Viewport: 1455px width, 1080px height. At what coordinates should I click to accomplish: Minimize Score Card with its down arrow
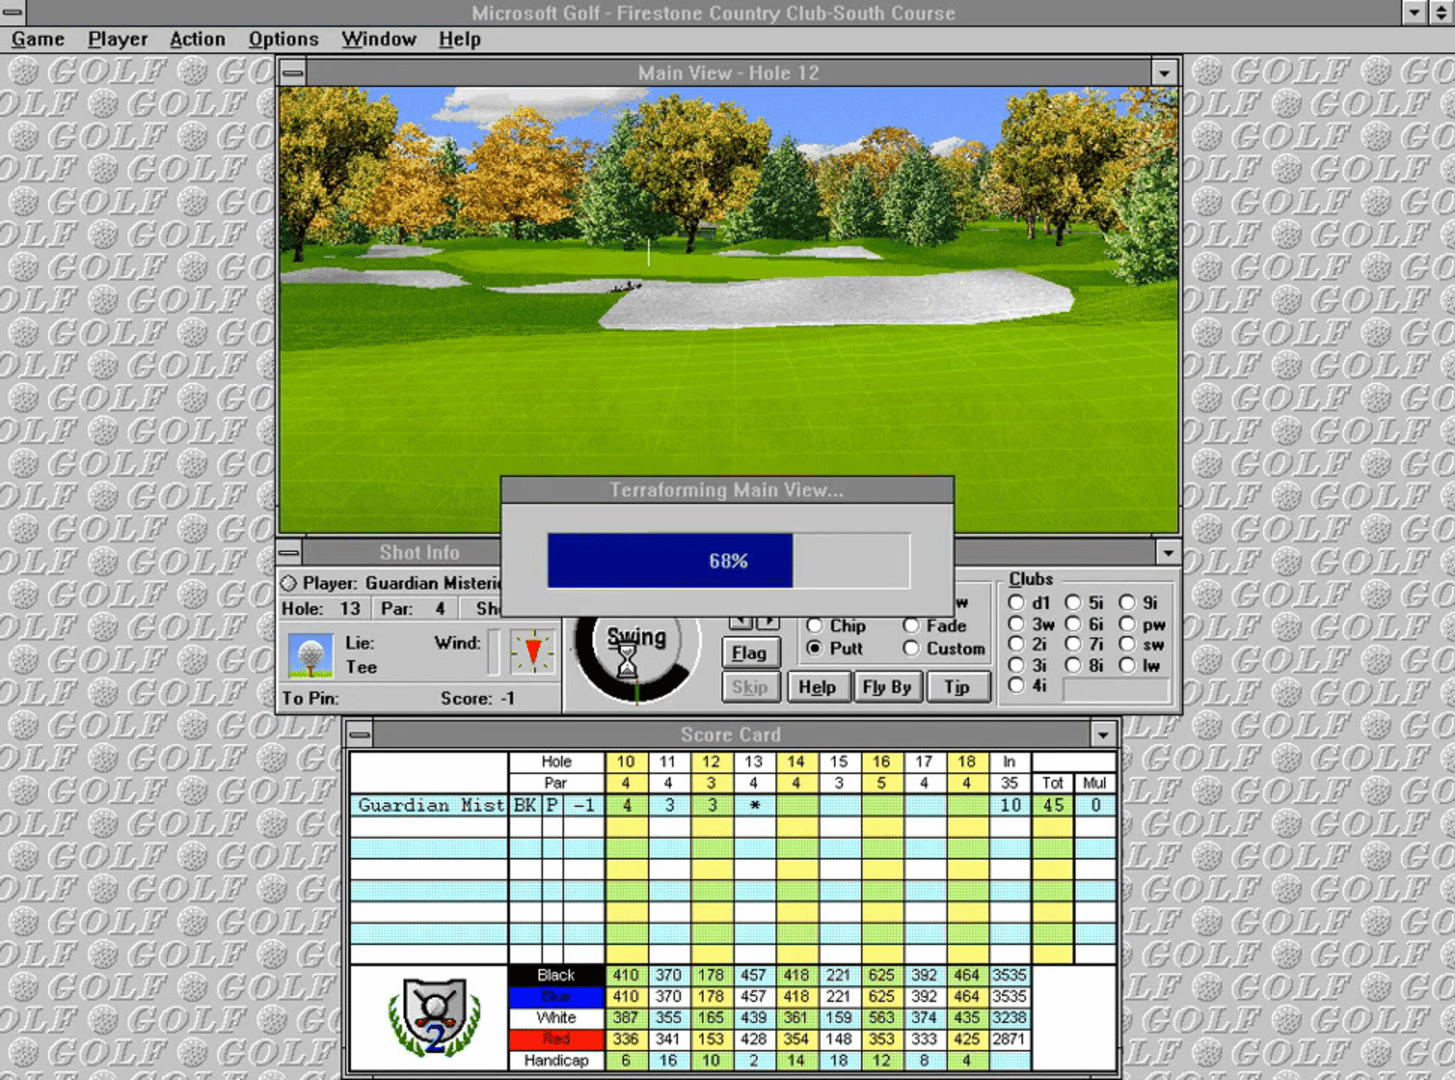point(1102,735)
